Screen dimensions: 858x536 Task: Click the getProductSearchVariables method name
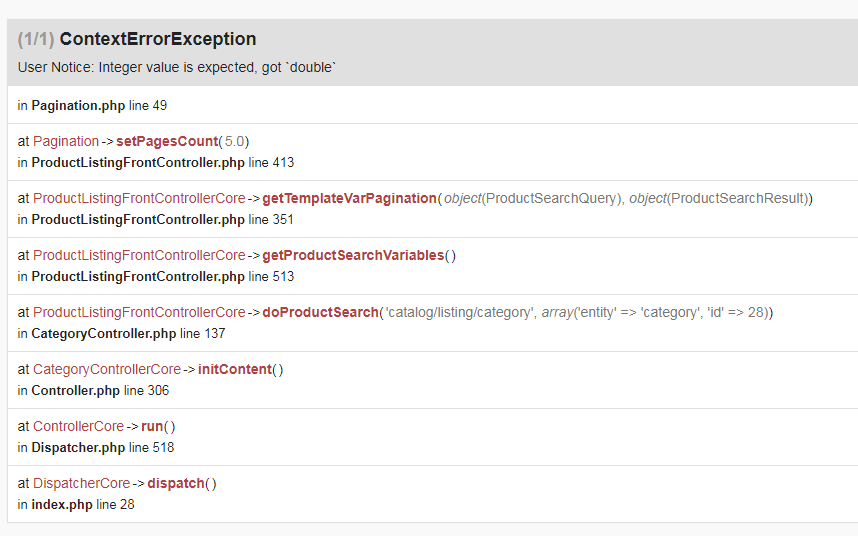353,255
